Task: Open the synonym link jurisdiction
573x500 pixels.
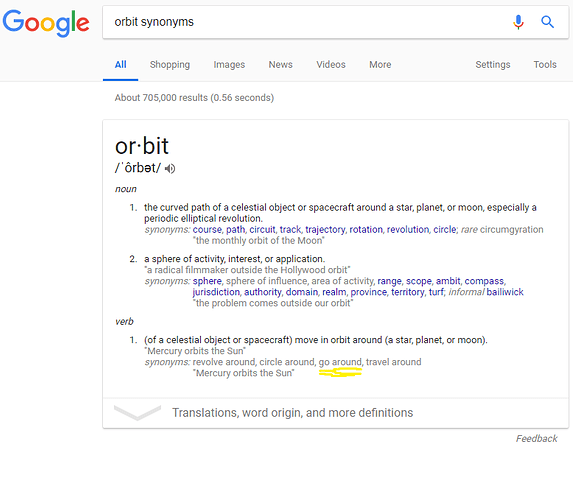Action: coord(216,292)
